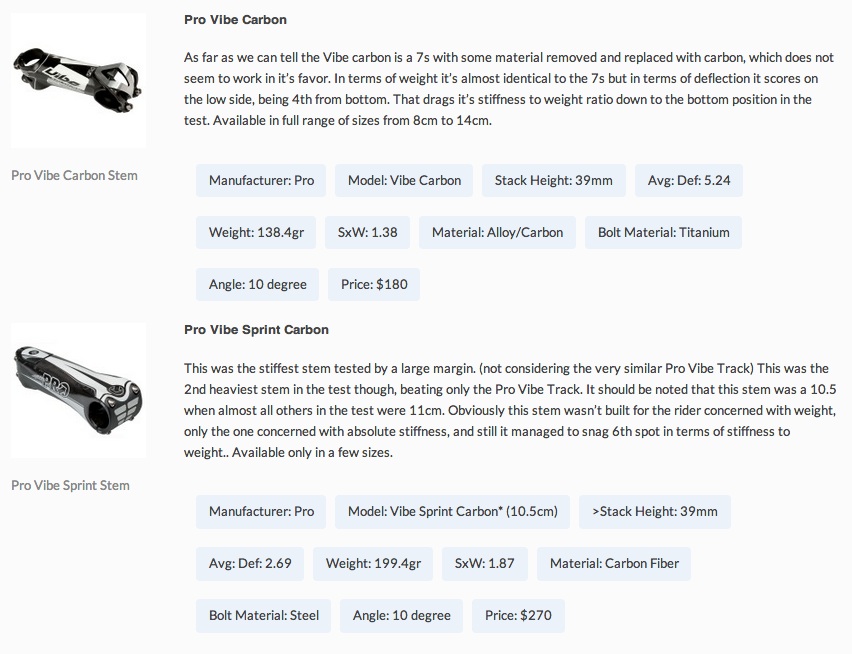Select the SxW: 1.87 tag
Viewport: 852px width, 654px height.
coord(484,563)
